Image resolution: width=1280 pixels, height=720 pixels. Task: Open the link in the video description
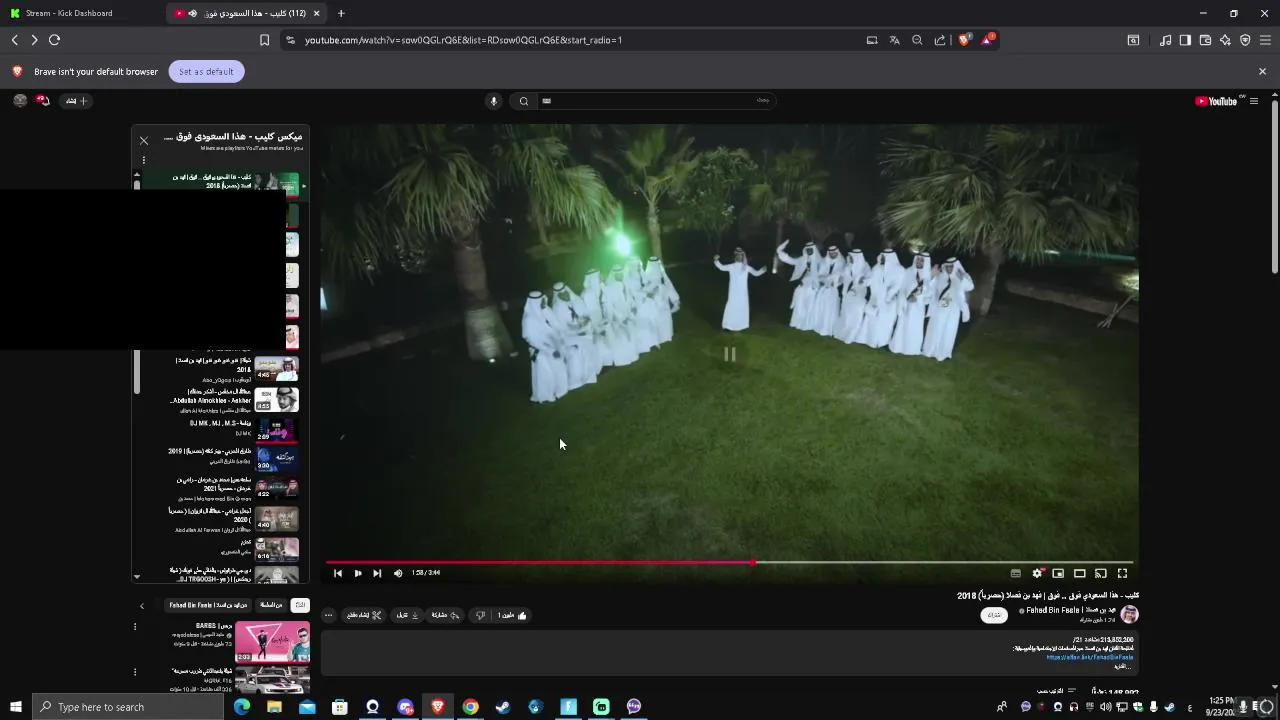(x=1089, y=657)
